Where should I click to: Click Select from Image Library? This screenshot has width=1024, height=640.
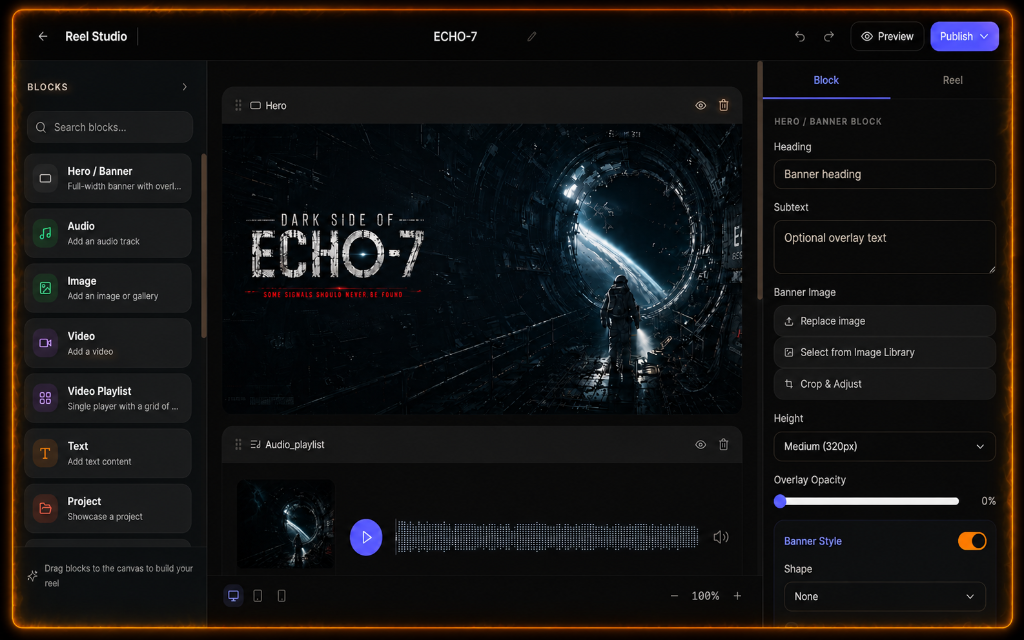click(x=884, y=353)
